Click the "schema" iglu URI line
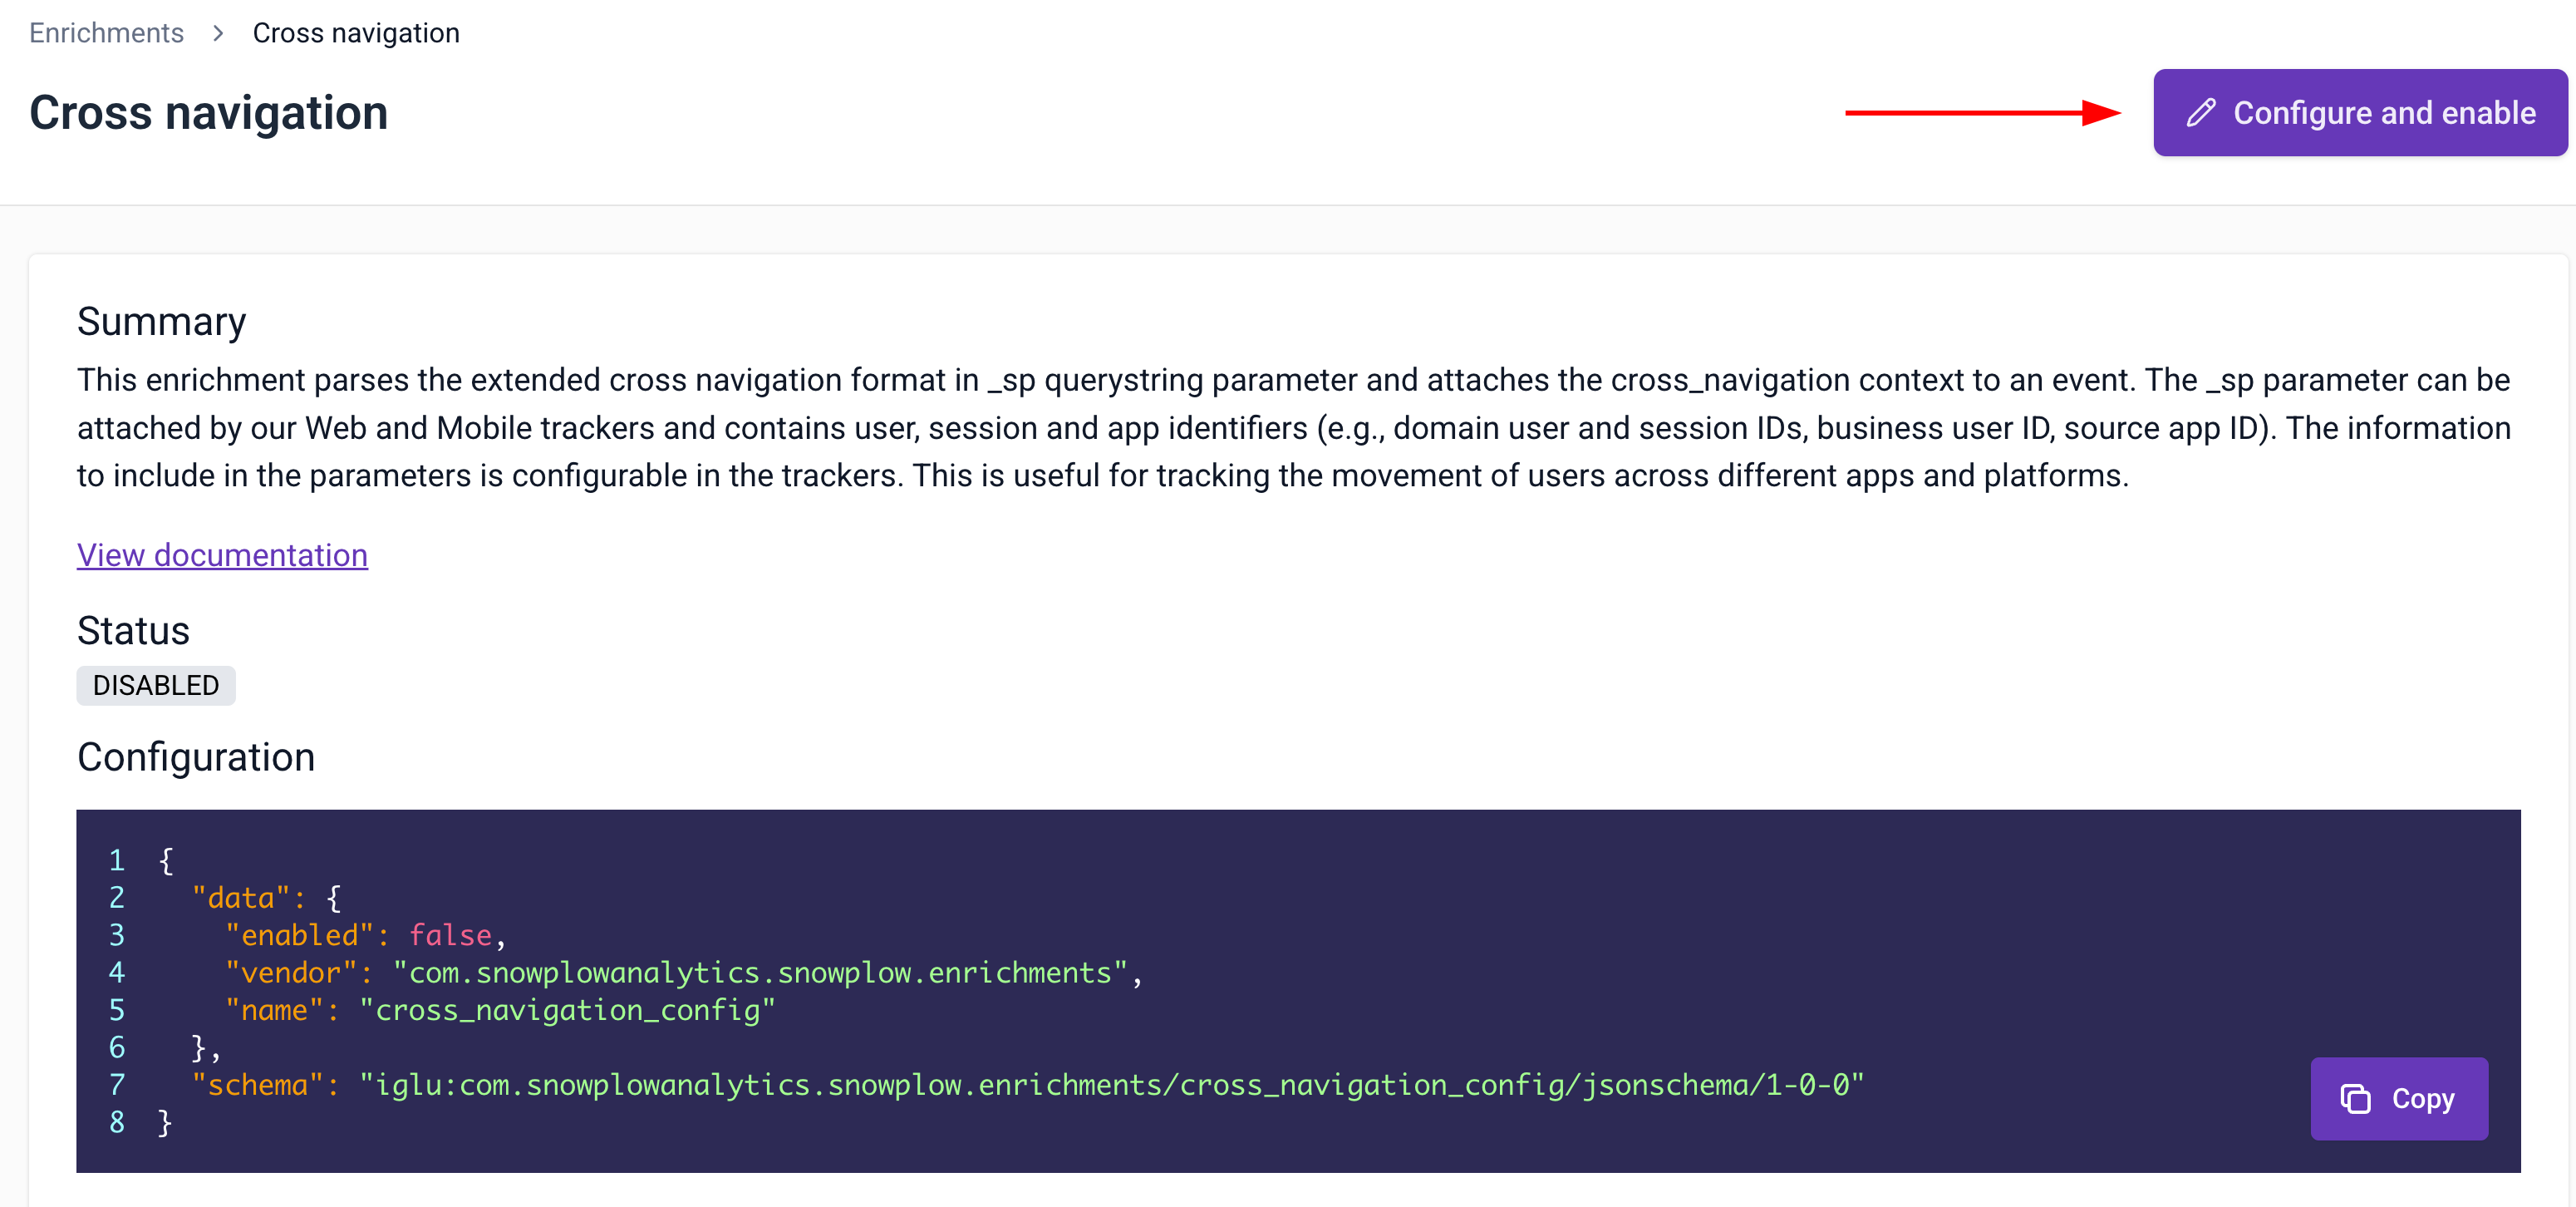This screenshot has width=2576, height=1207. click(1027, 1085)
